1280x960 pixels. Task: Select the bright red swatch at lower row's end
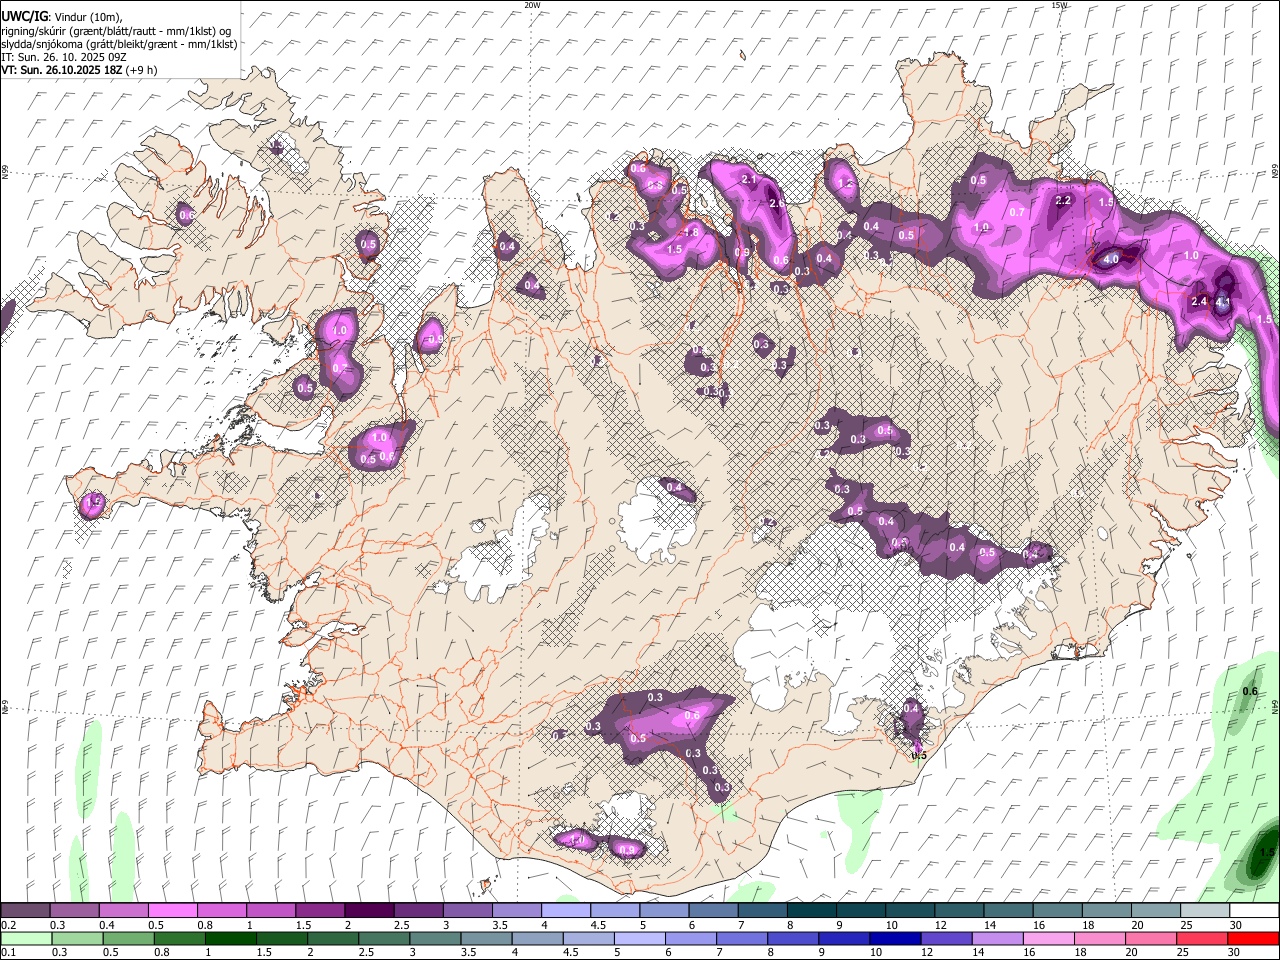[x=1254, y=938]
